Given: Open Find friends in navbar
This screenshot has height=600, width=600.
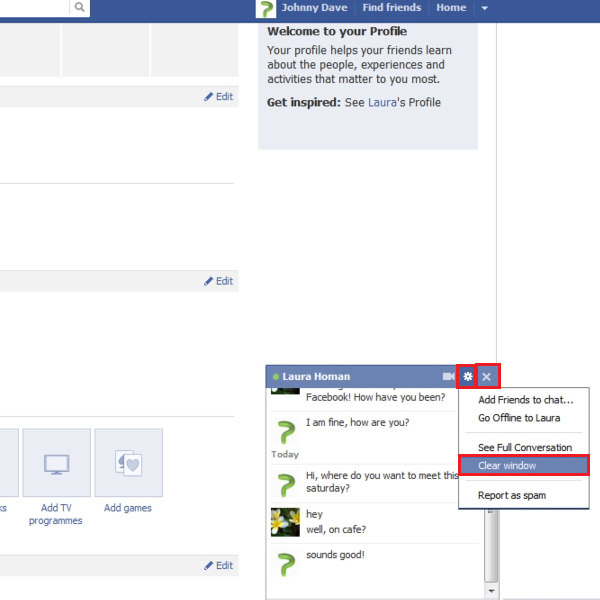Looking at the screenshot, I should pyautogui.click(x=391, y=8).
